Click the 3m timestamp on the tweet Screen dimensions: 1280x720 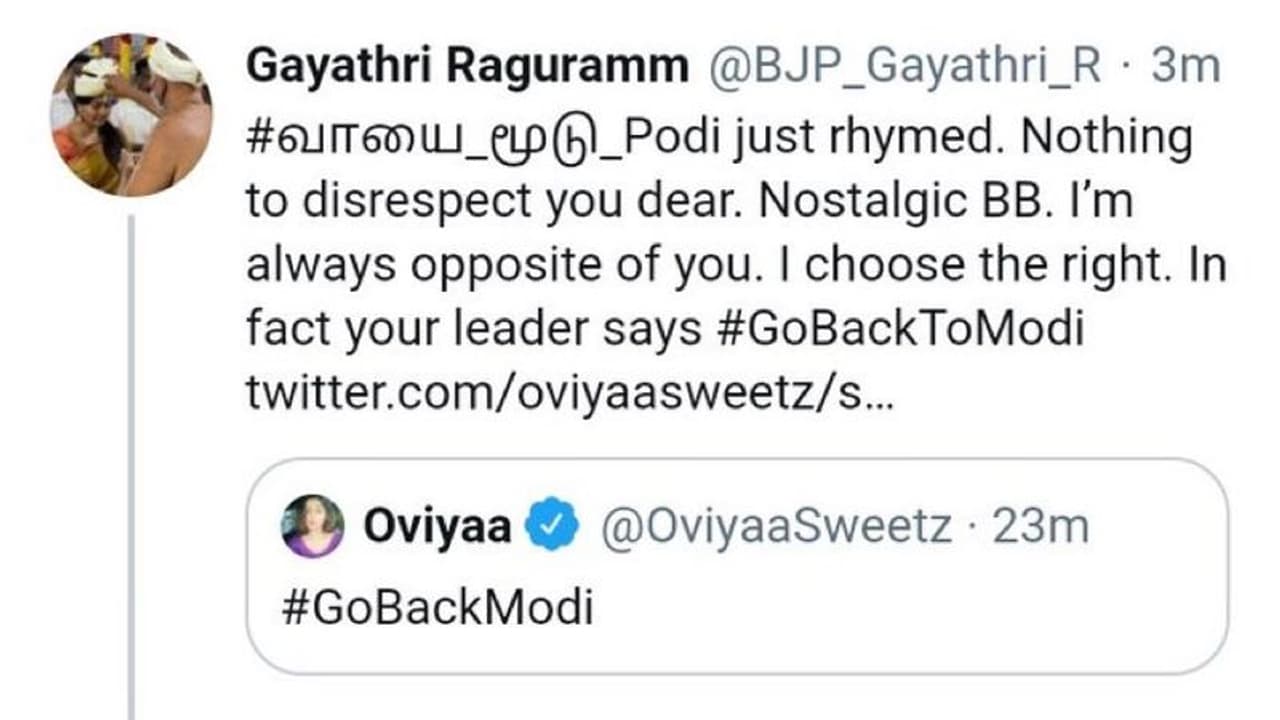[1186, 66]
